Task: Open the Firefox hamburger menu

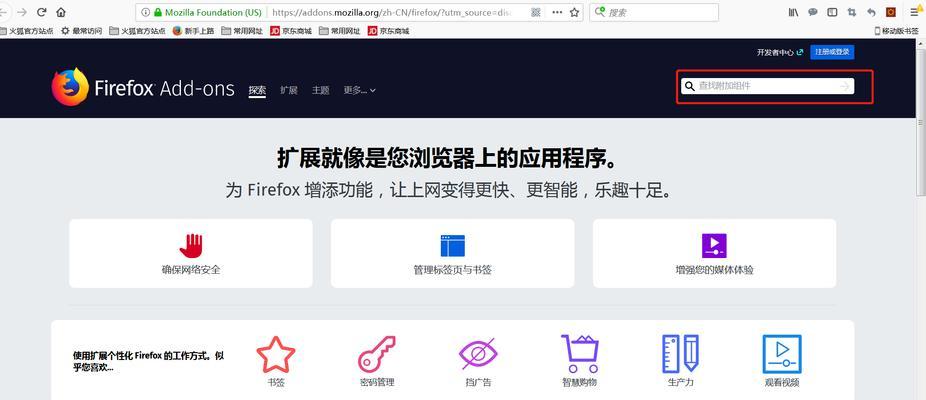Action: 914,12
